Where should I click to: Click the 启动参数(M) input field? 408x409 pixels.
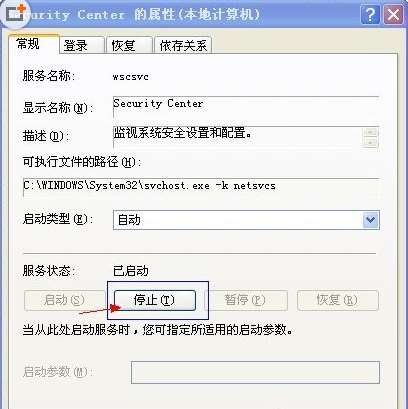tap(255, 372)
